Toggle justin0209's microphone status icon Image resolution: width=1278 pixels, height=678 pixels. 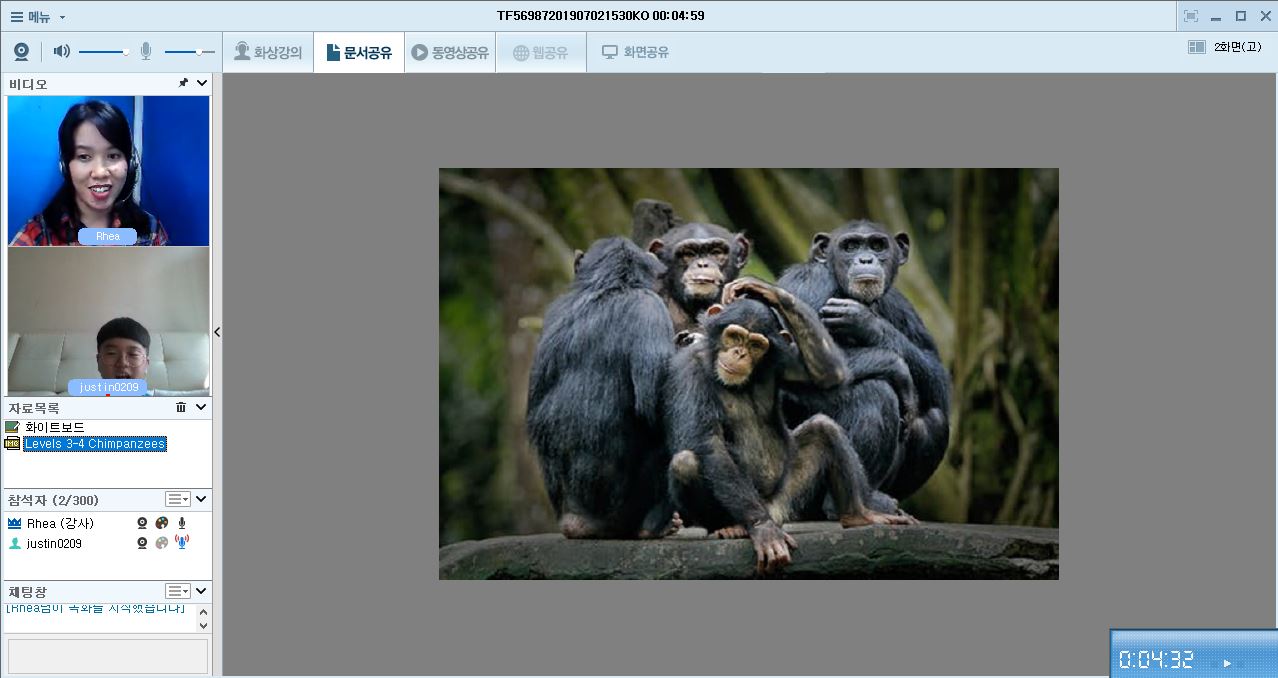pyautogui.click(x=182, y=542)
